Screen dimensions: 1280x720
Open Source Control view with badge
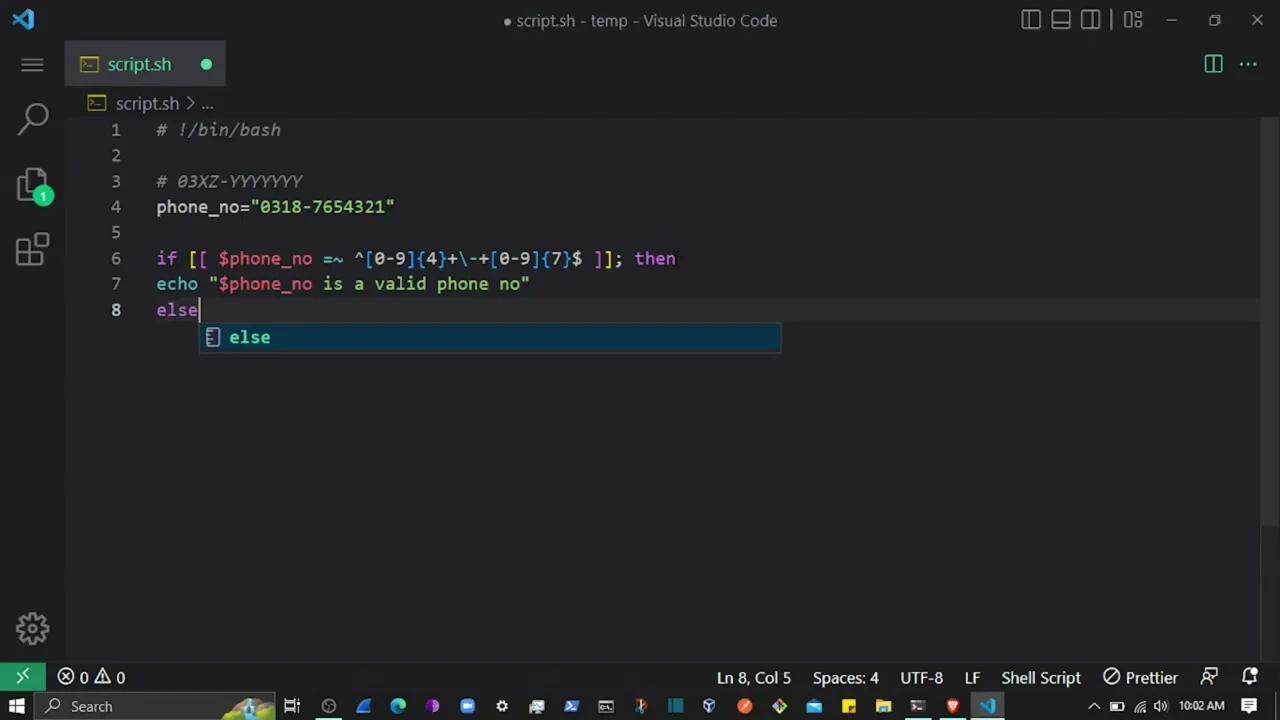coord(33,185)
